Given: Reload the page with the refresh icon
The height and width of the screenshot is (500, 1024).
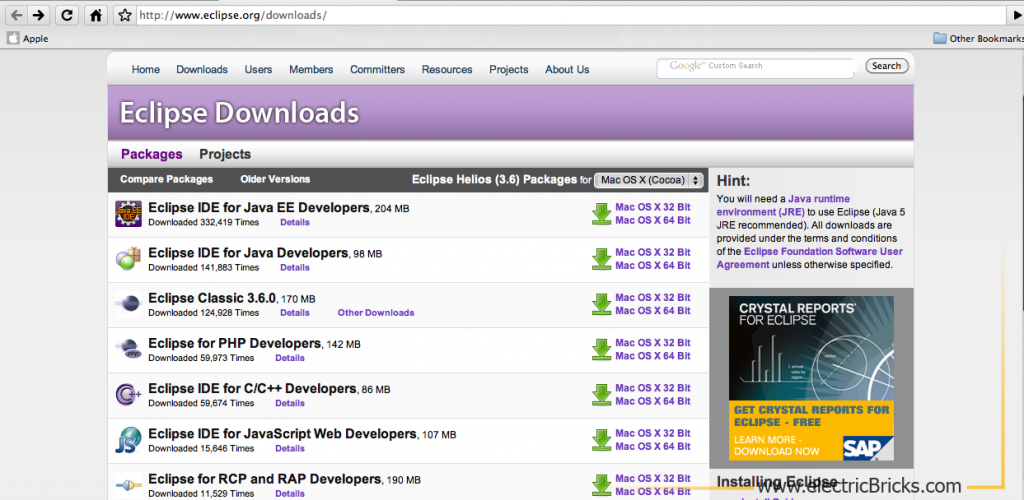Looking at the screenshot, I should point(67,15).
